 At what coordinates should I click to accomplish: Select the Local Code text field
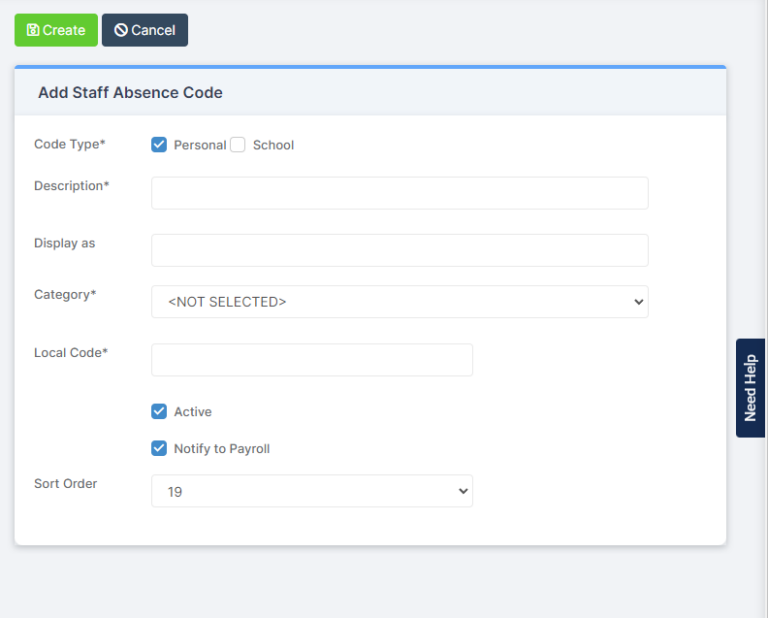coord(311,360)
